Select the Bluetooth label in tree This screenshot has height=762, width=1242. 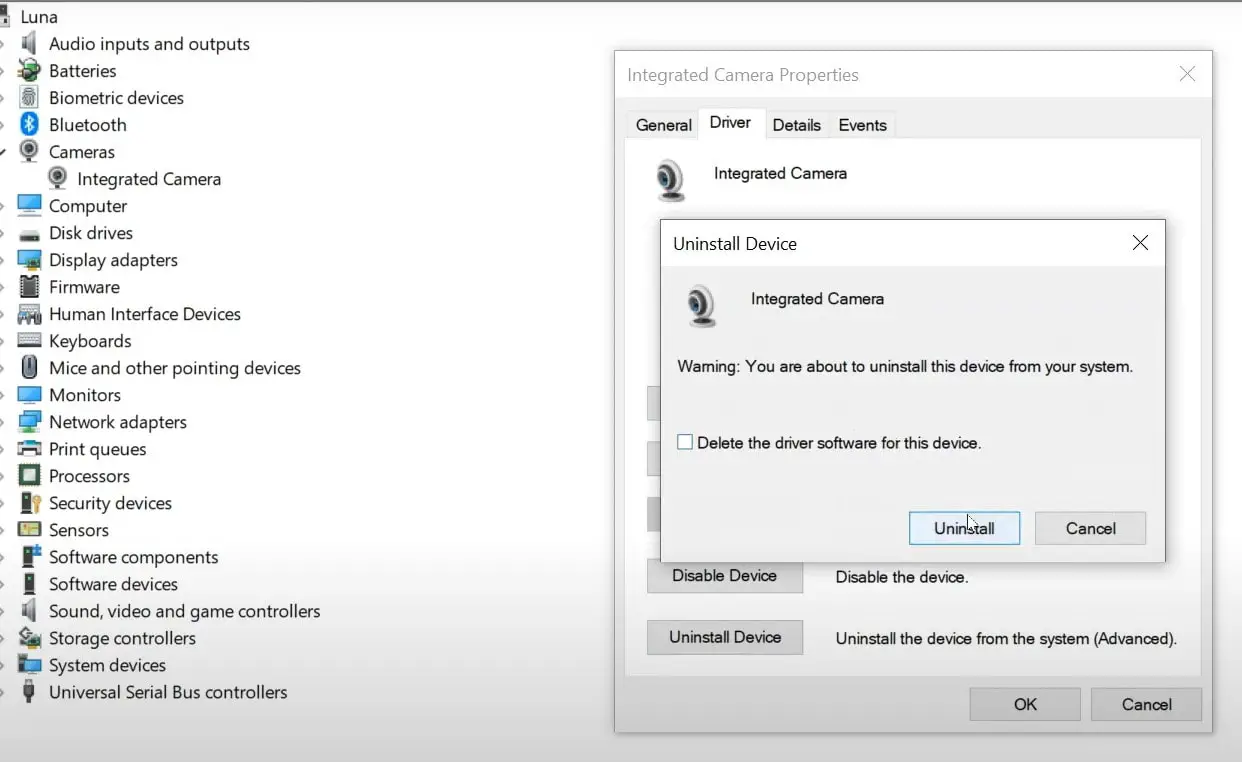point(88,125)
